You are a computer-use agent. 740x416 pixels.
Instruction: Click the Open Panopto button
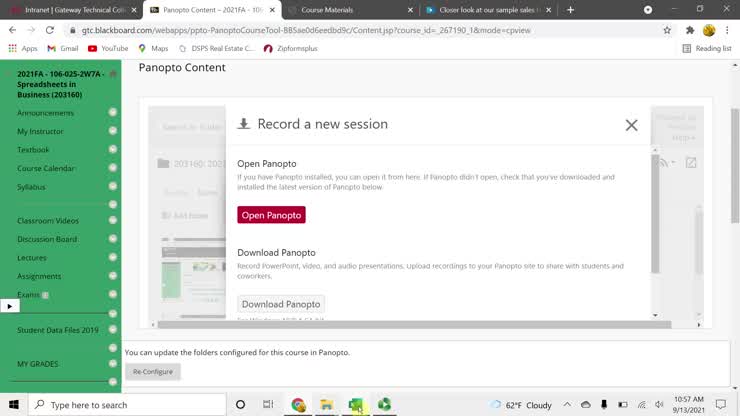(x=271, y=215)
